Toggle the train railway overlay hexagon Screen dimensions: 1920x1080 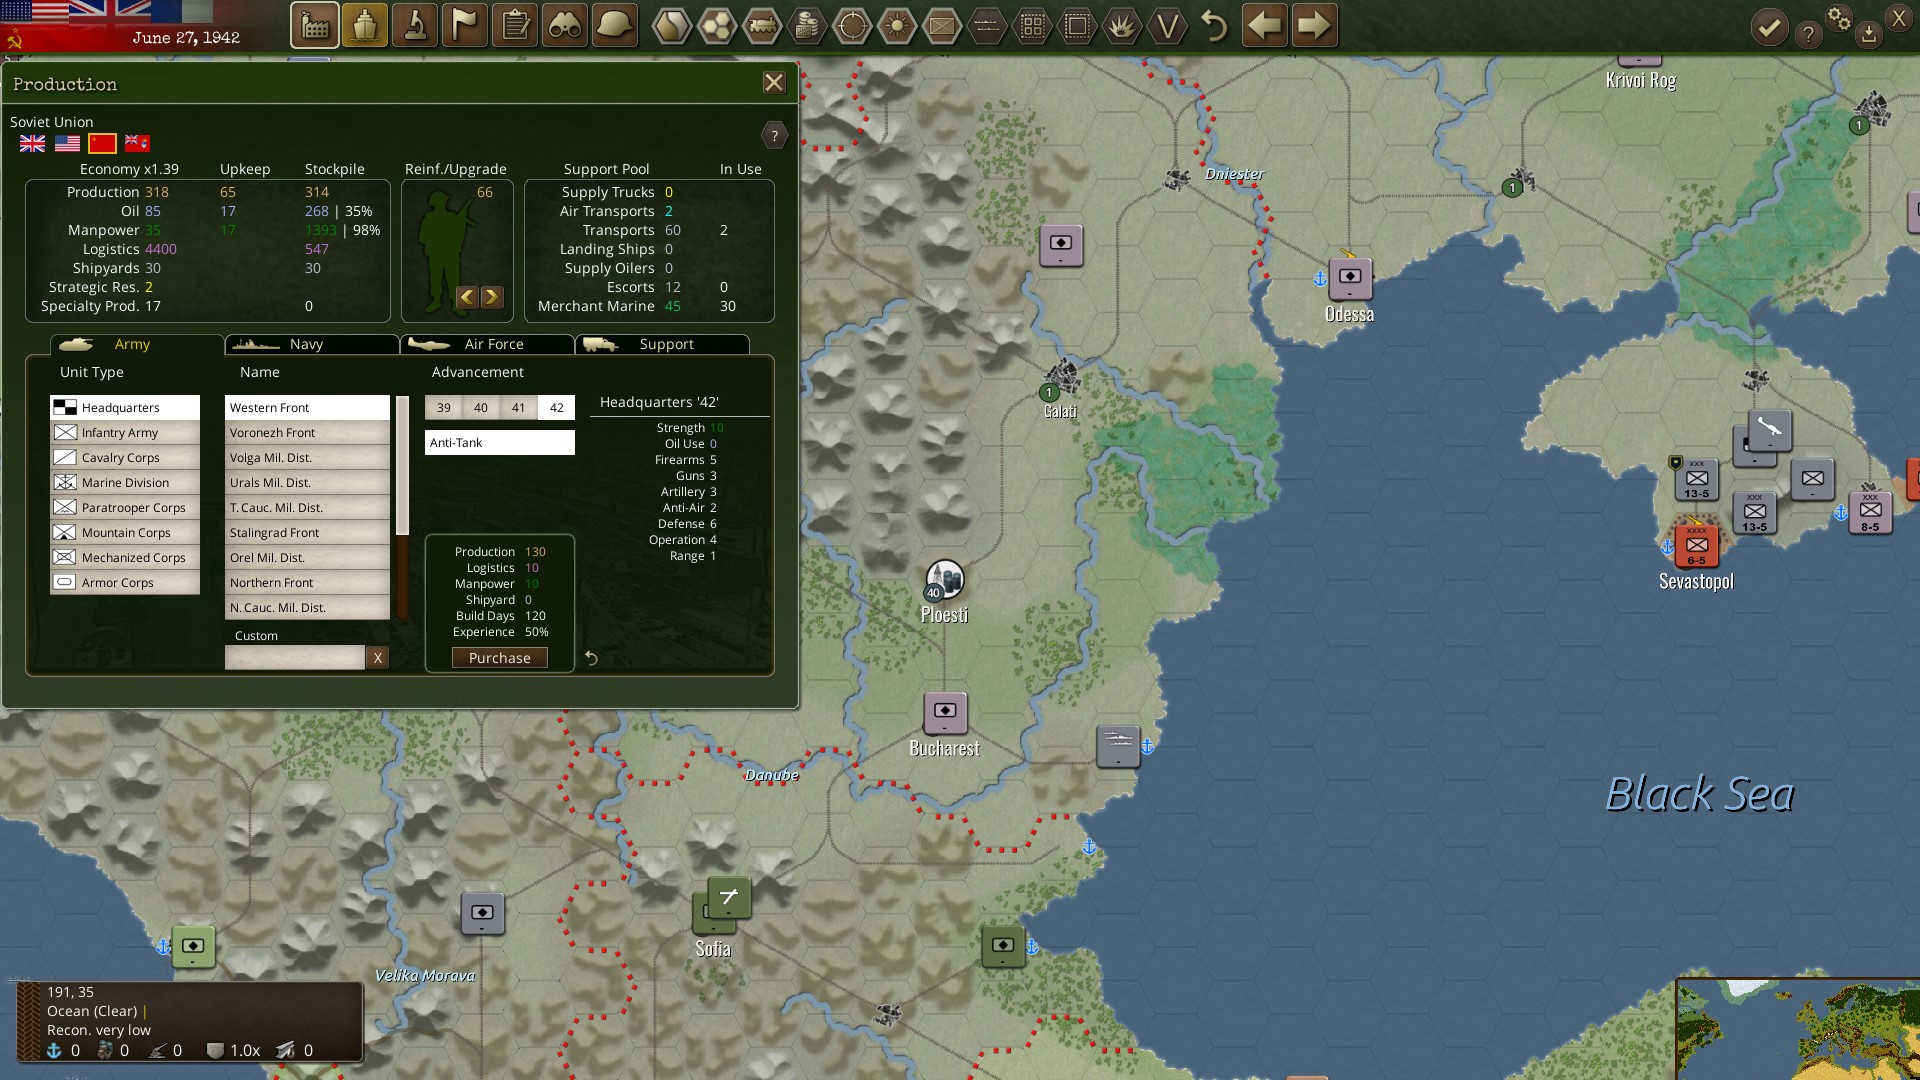click(762, 26)
